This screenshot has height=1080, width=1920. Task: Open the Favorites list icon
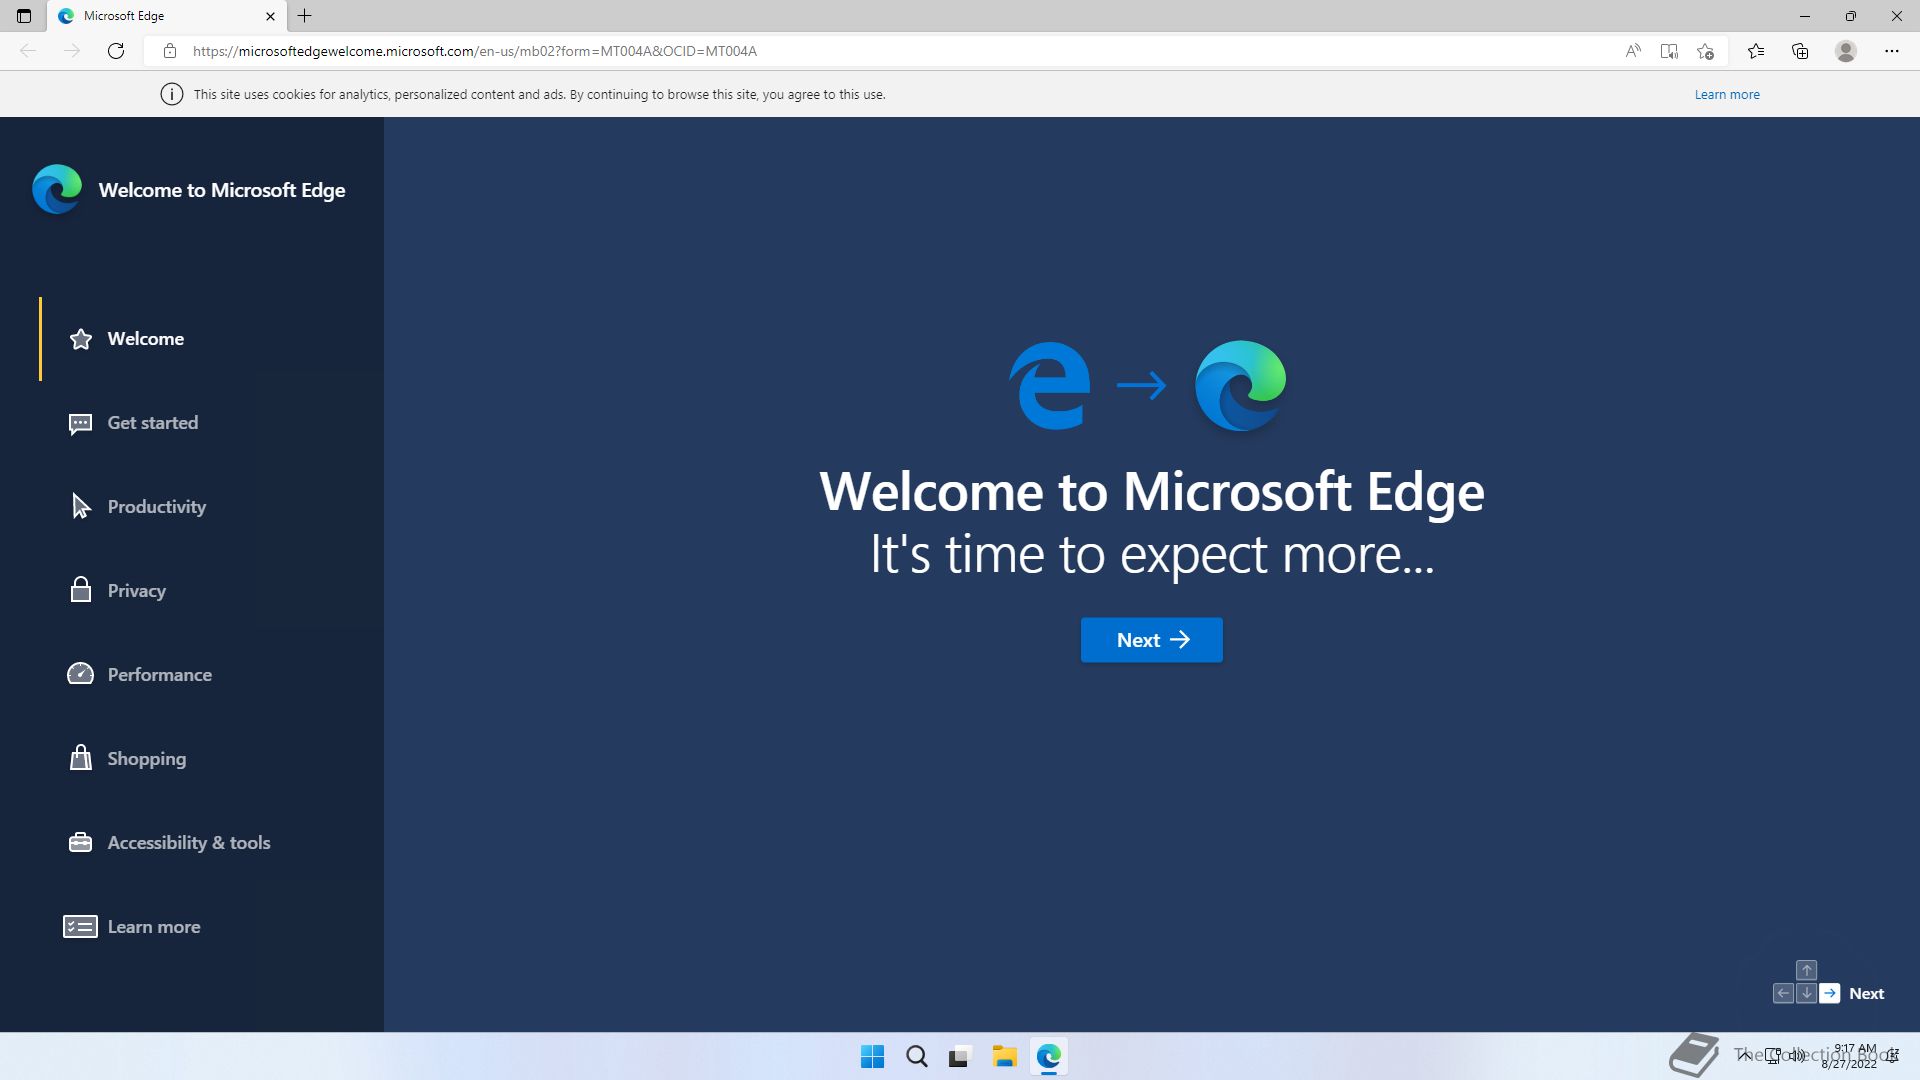point(1756,51)
